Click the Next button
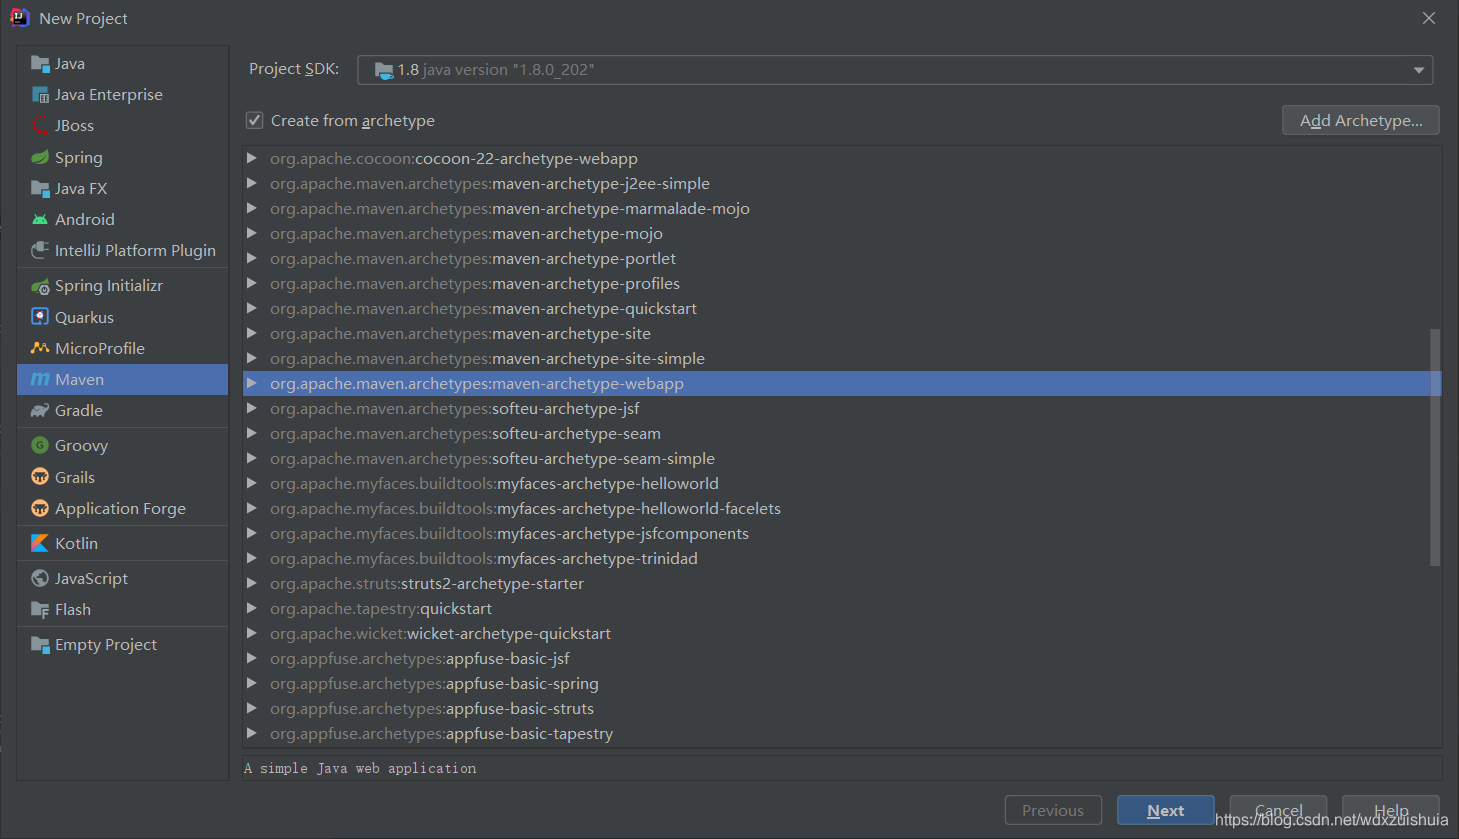 coord(1165,810)
